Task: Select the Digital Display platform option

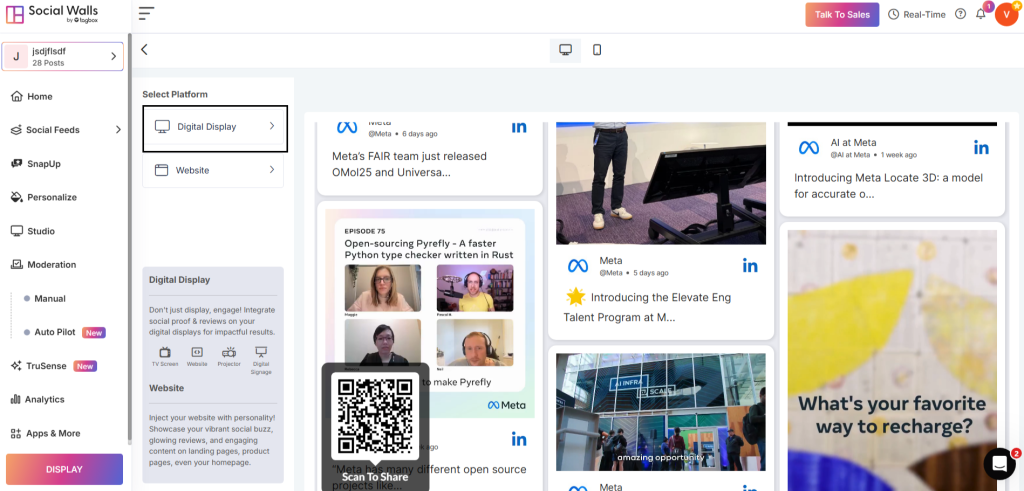Action: point(215,127)
